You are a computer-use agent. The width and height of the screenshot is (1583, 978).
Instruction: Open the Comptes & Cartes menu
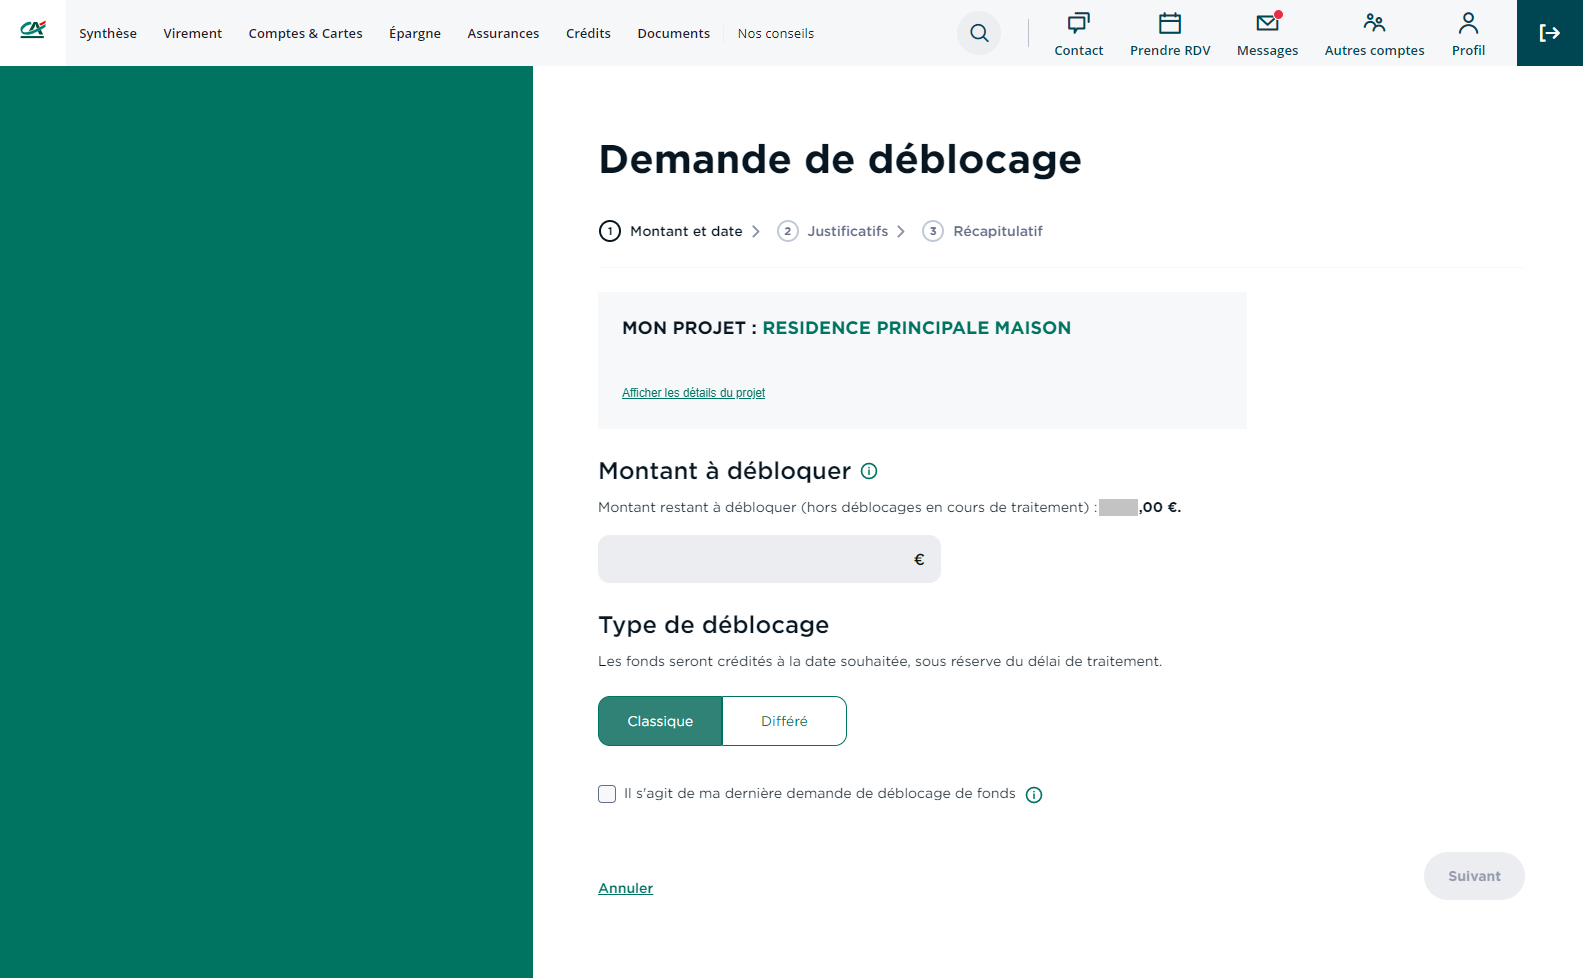(305, 33)
